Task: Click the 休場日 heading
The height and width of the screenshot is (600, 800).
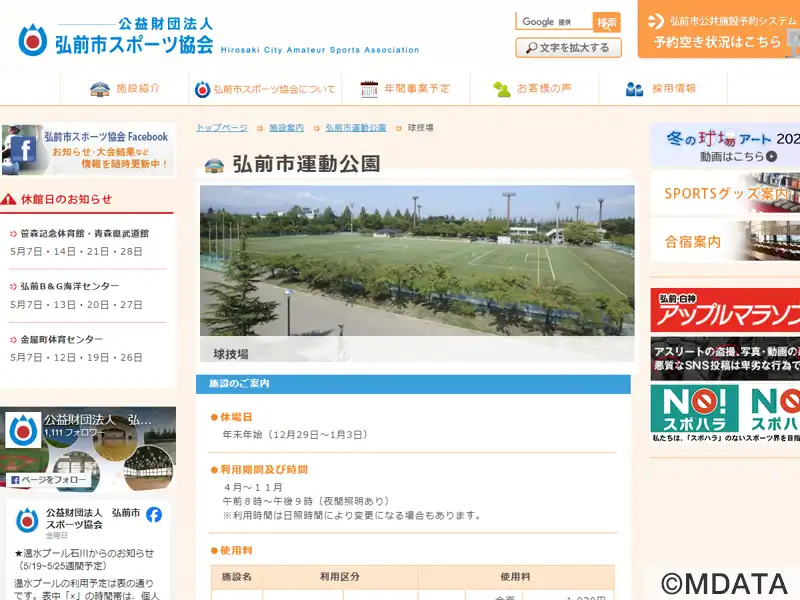Action: (x=236, y=417)
